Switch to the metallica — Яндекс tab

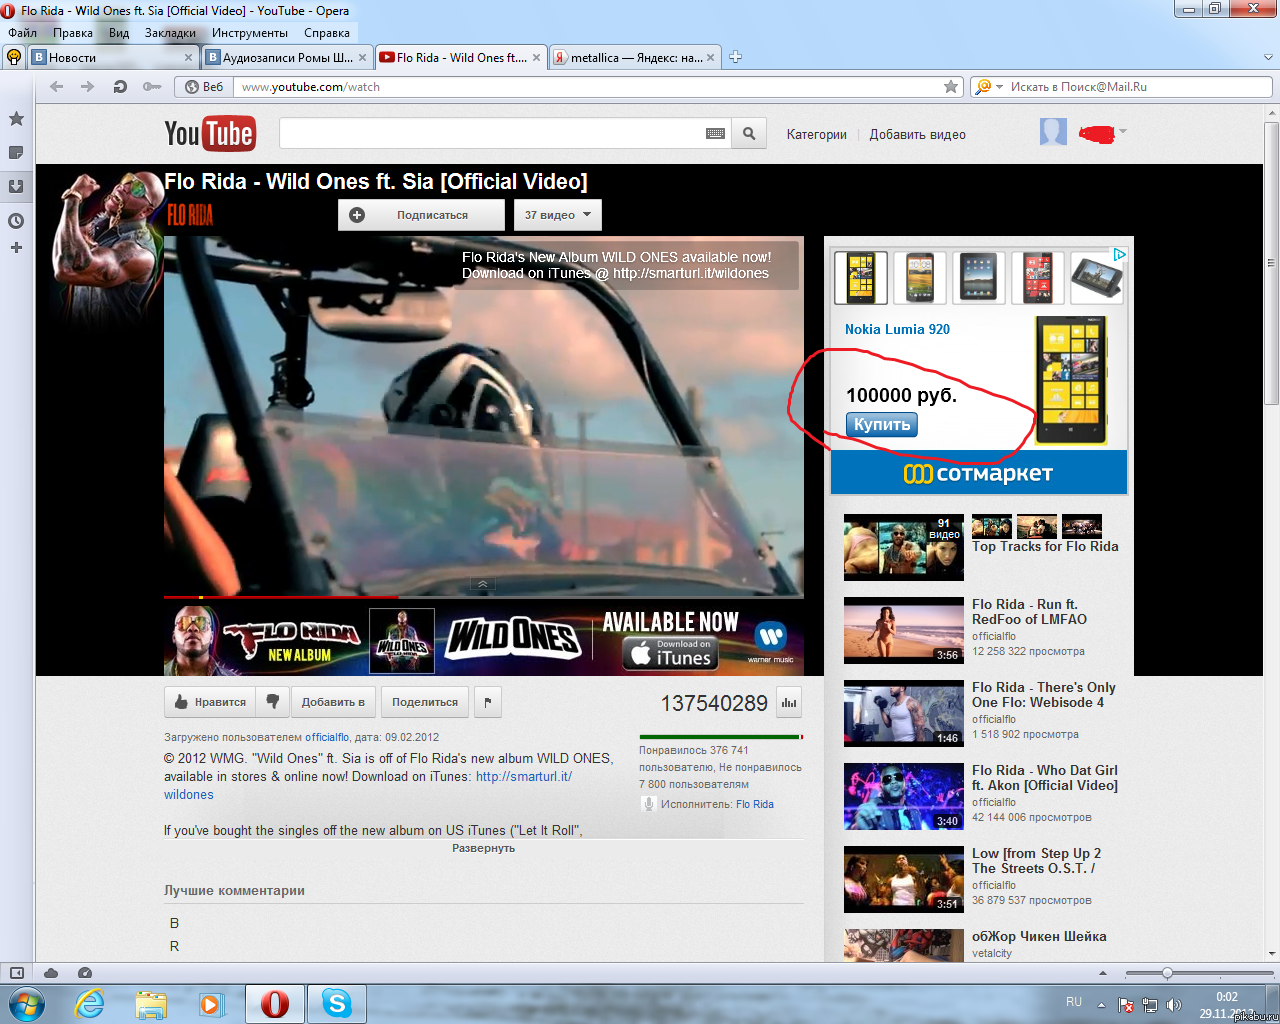pos(635,57)
